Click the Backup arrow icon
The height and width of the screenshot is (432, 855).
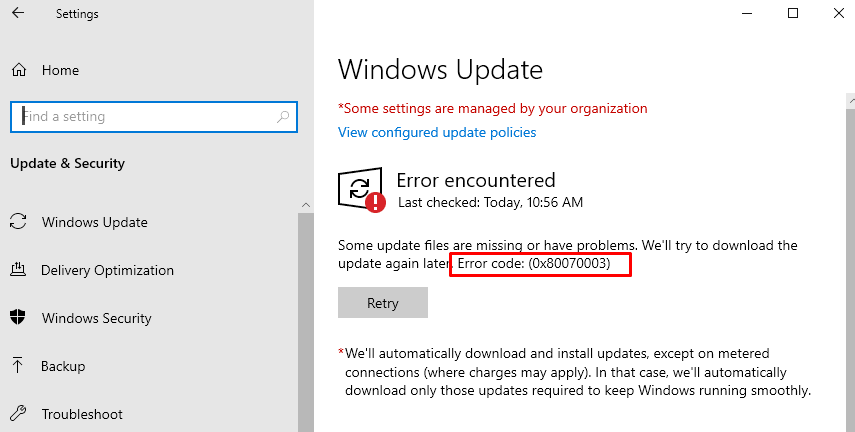(18, 366)
